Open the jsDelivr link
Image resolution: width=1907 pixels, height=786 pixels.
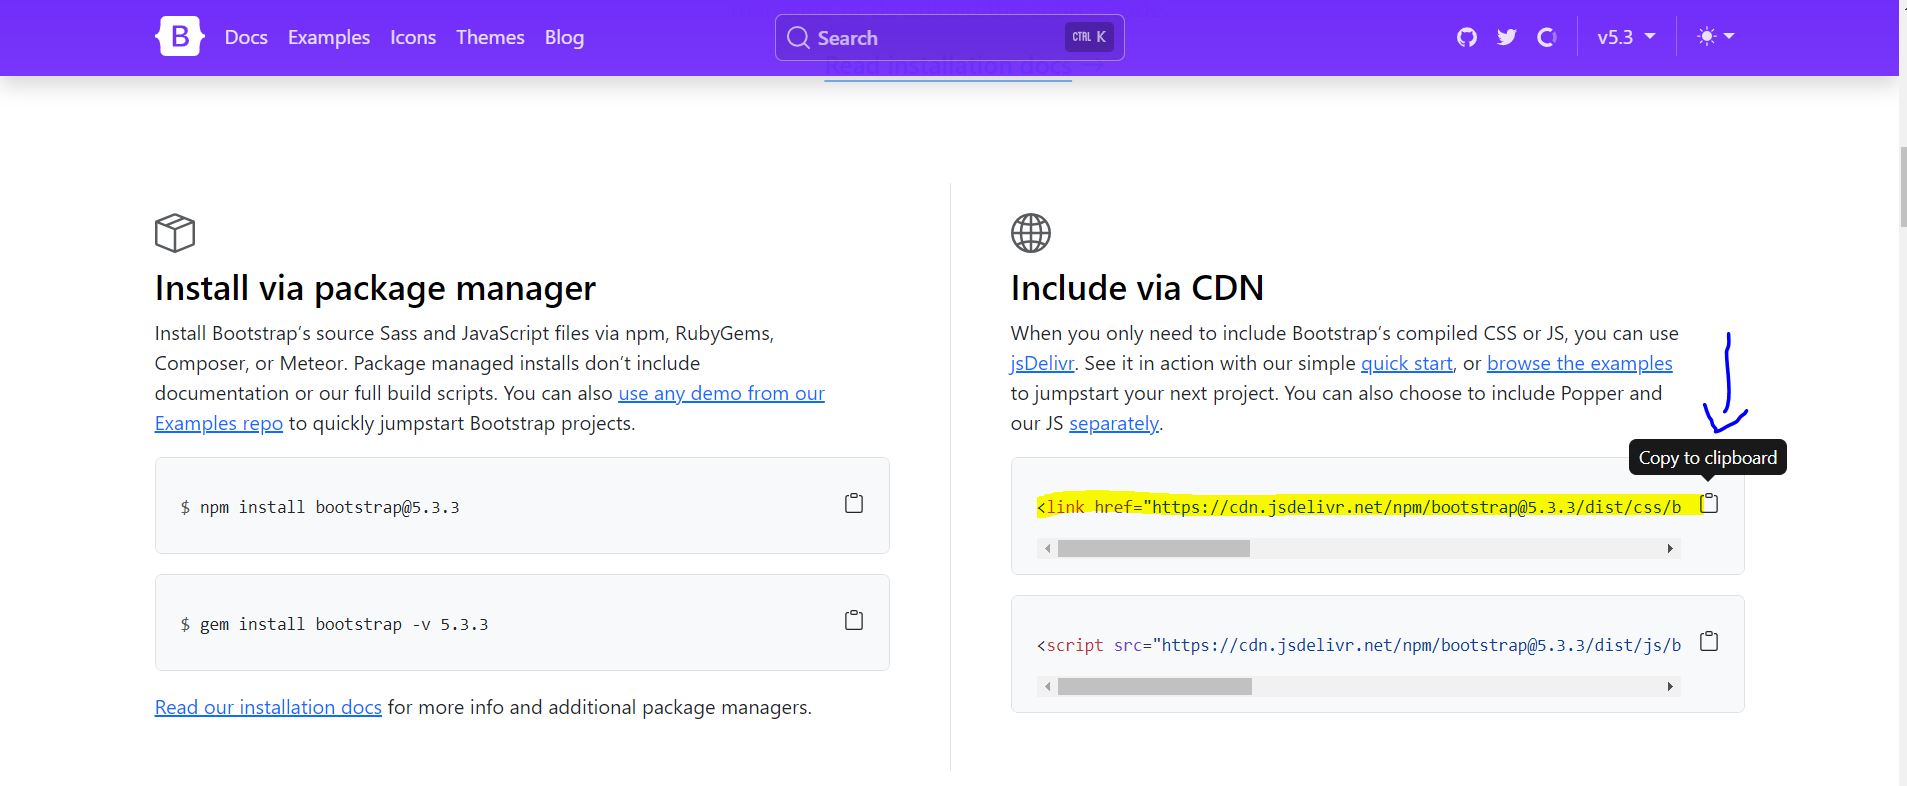[1042, 363]
